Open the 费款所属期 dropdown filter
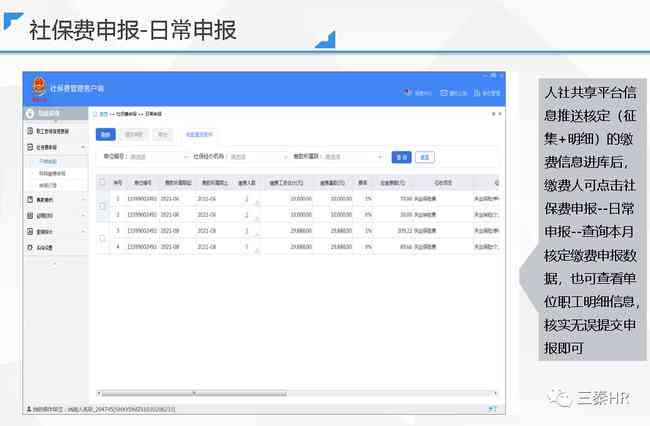The image size is (650, 426). 353,157
